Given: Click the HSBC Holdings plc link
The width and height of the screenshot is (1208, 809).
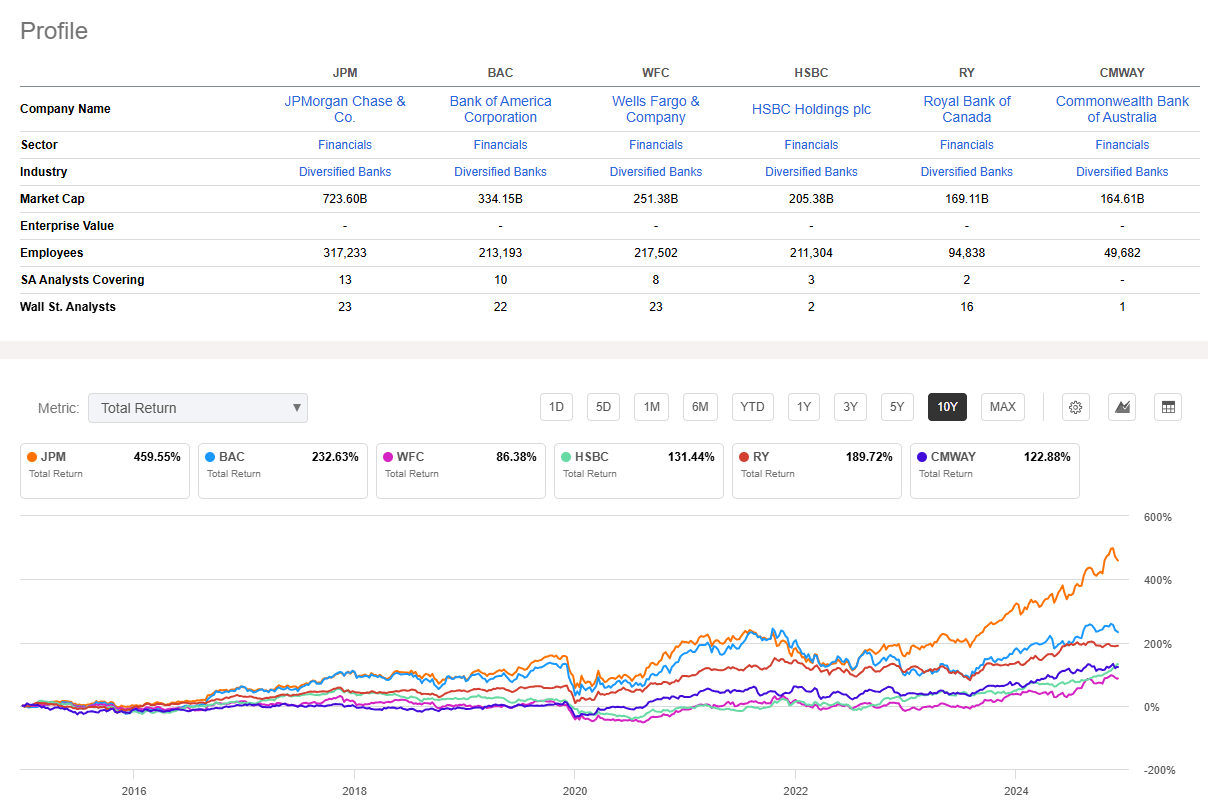Looking at the screenshot, I should click(x=811, y=109).
